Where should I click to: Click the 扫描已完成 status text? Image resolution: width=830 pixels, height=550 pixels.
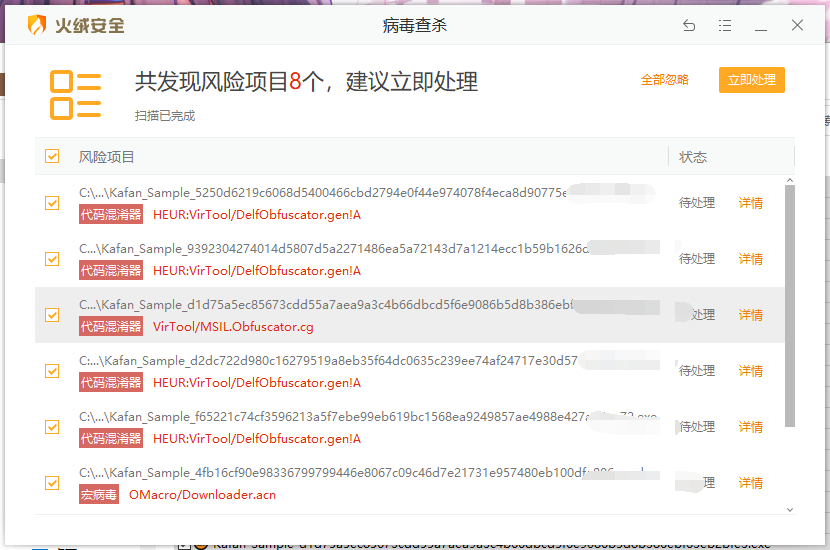pos(165,115)
